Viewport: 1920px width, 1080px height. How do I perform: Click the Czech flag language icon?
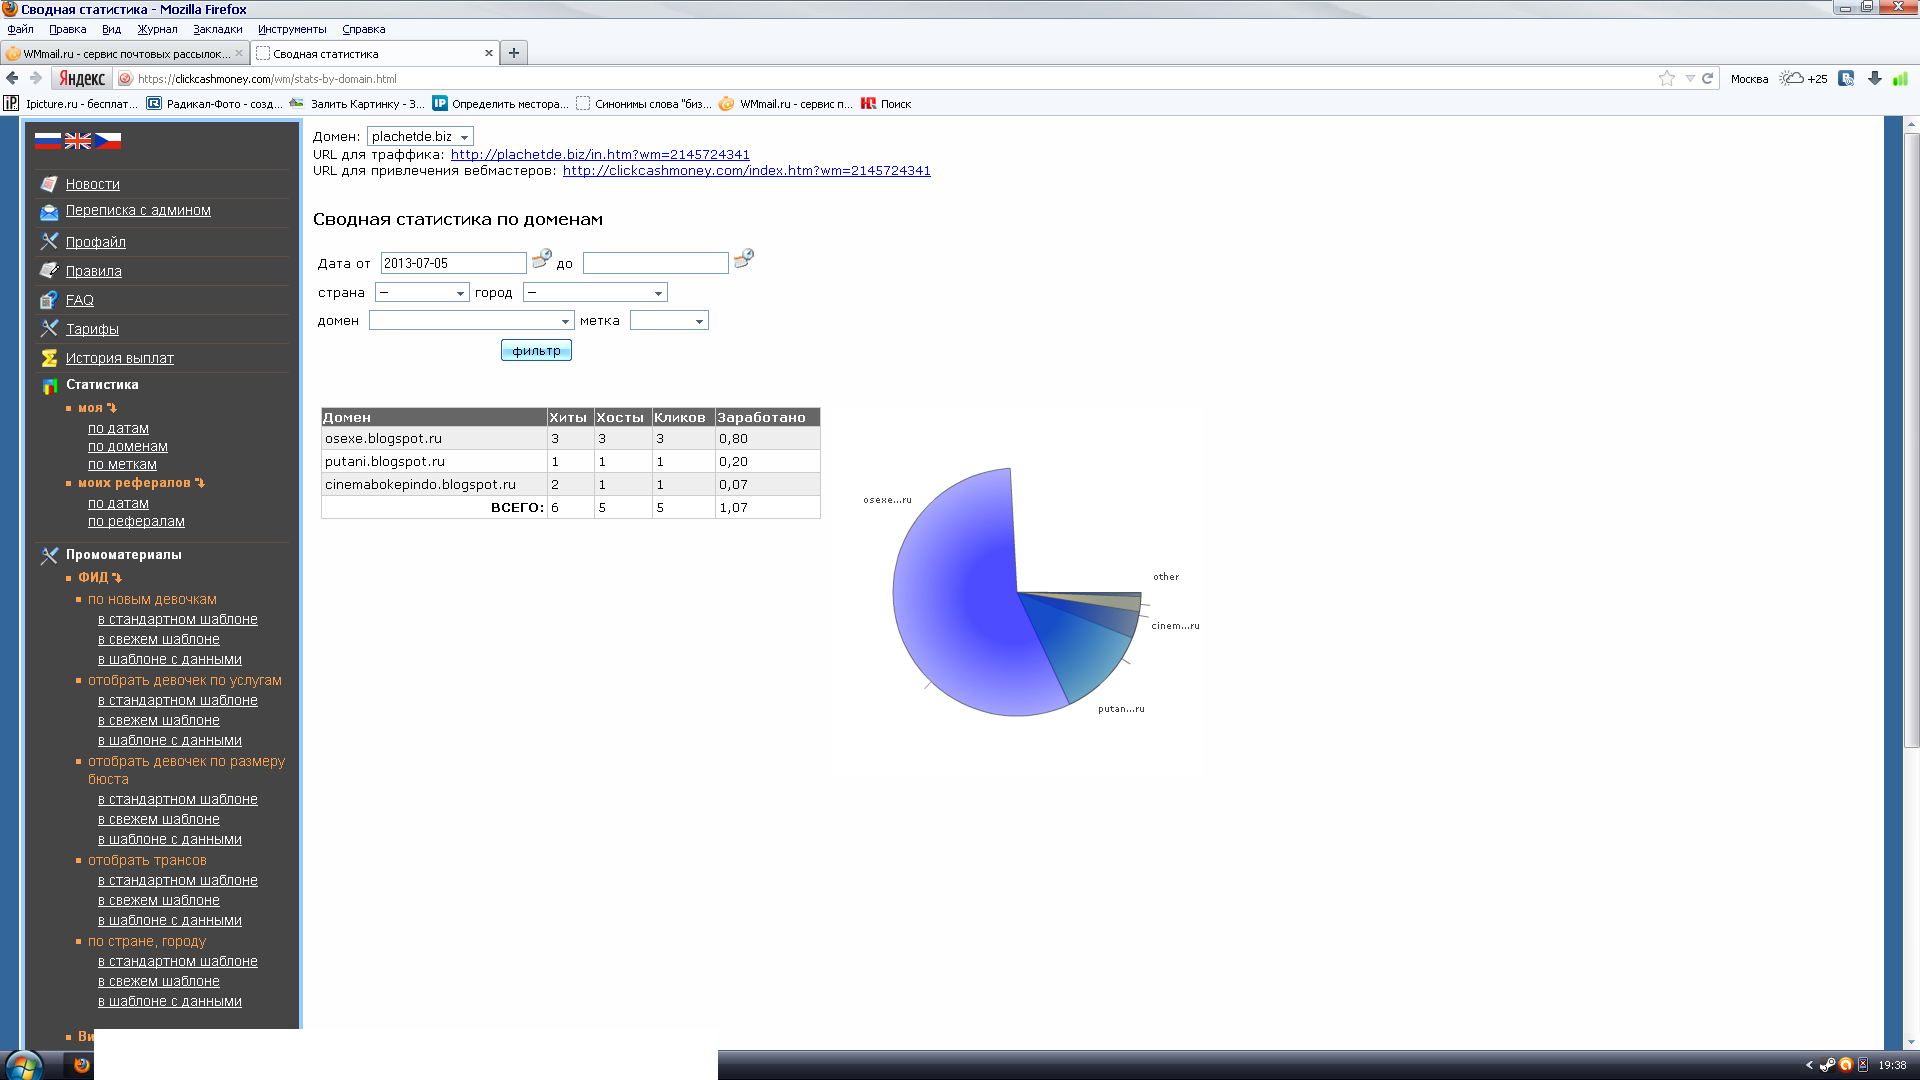pos(108,141)
